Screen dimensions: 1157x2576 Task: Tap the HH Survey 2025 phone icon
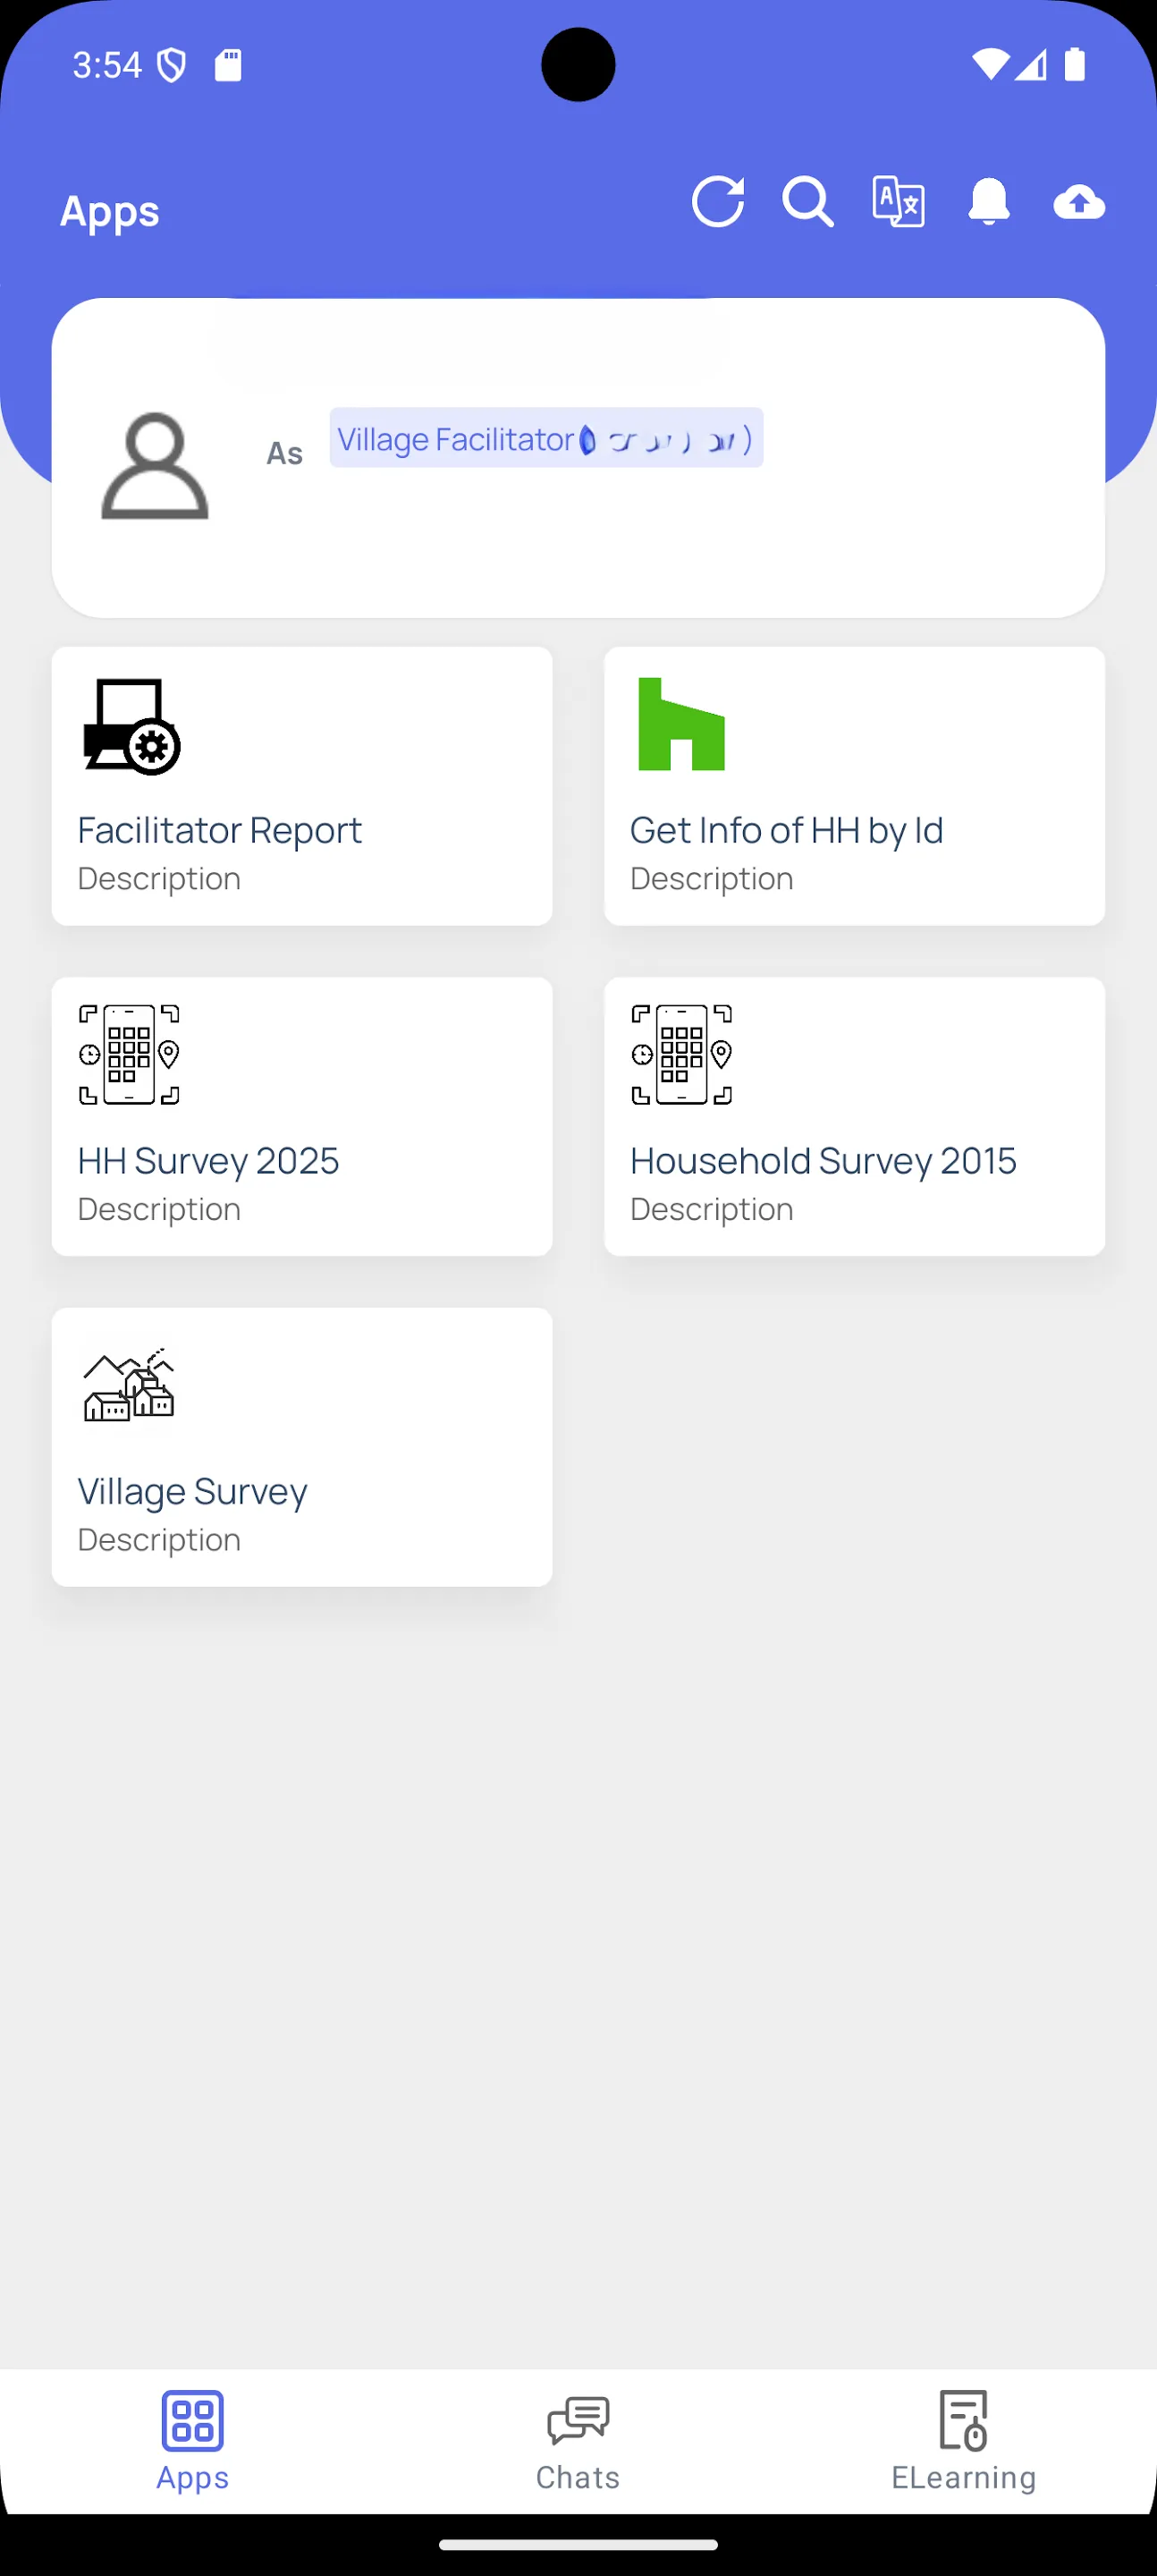pos(129,1054)
